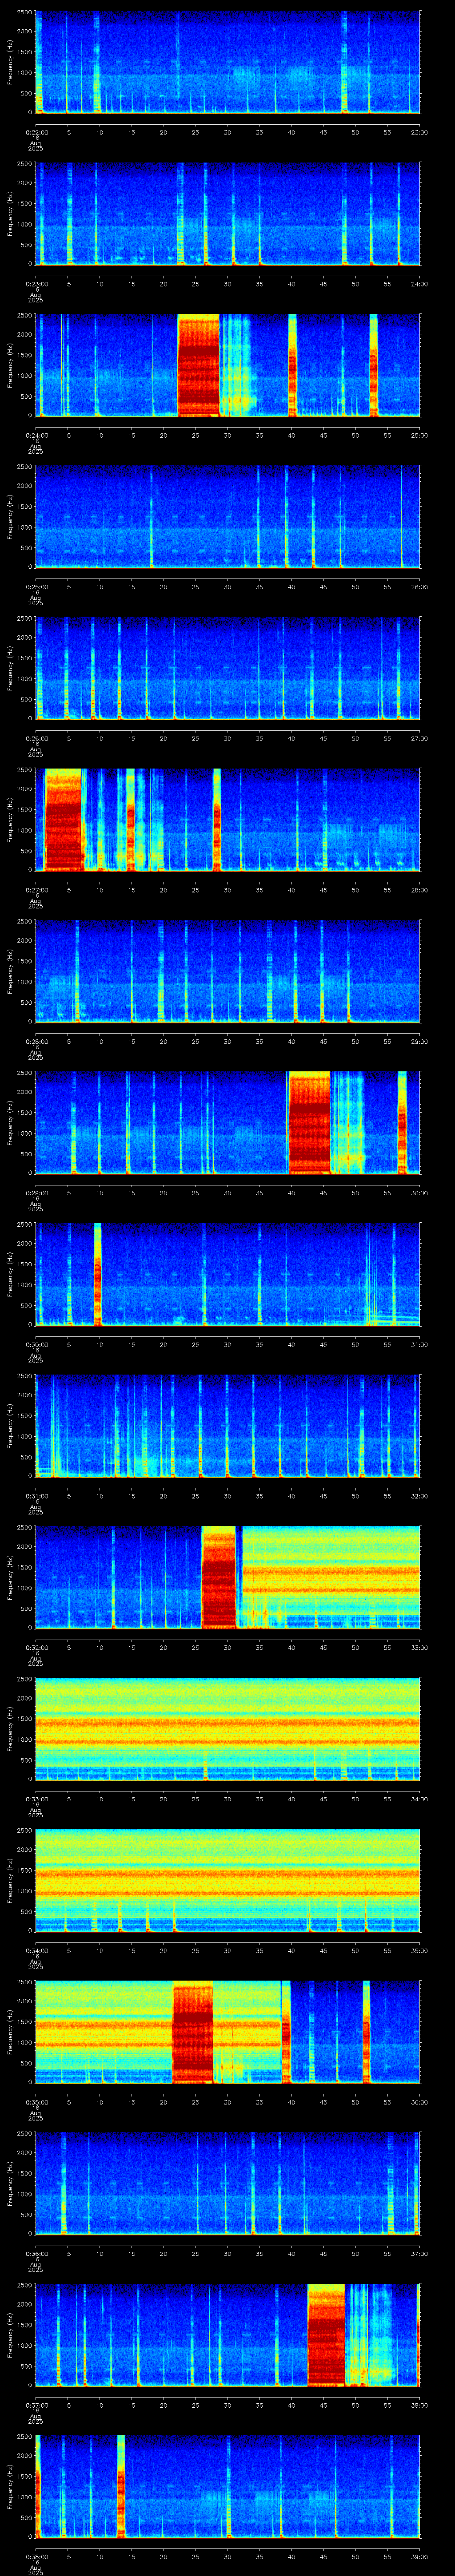Open the spectrogram panel starting at 0:31:00
The width and height of the screenshot is (455, 2576).
click(227, 1425)
